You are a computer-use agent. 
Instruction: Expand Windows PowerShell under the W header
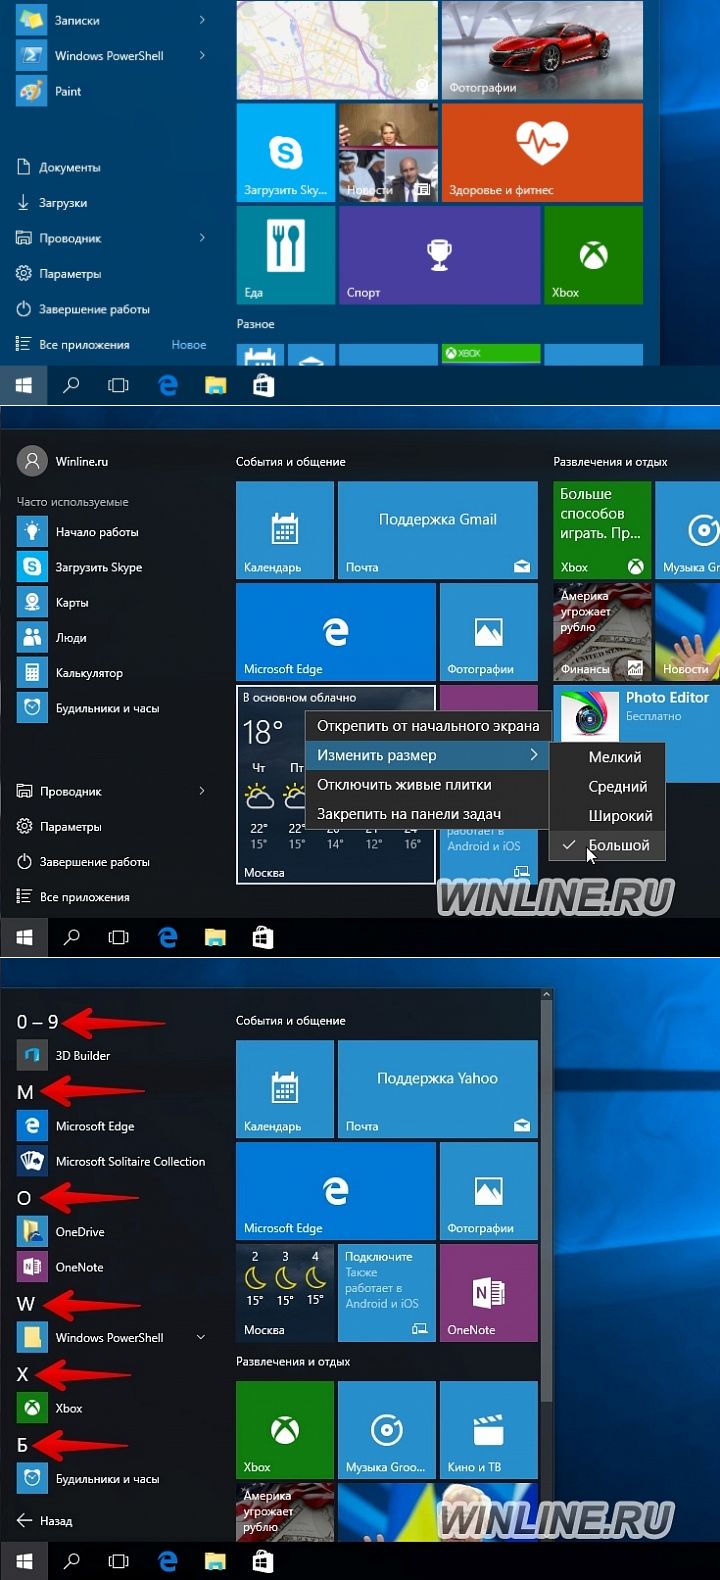pyautogui.click(x=201, y=1338)
